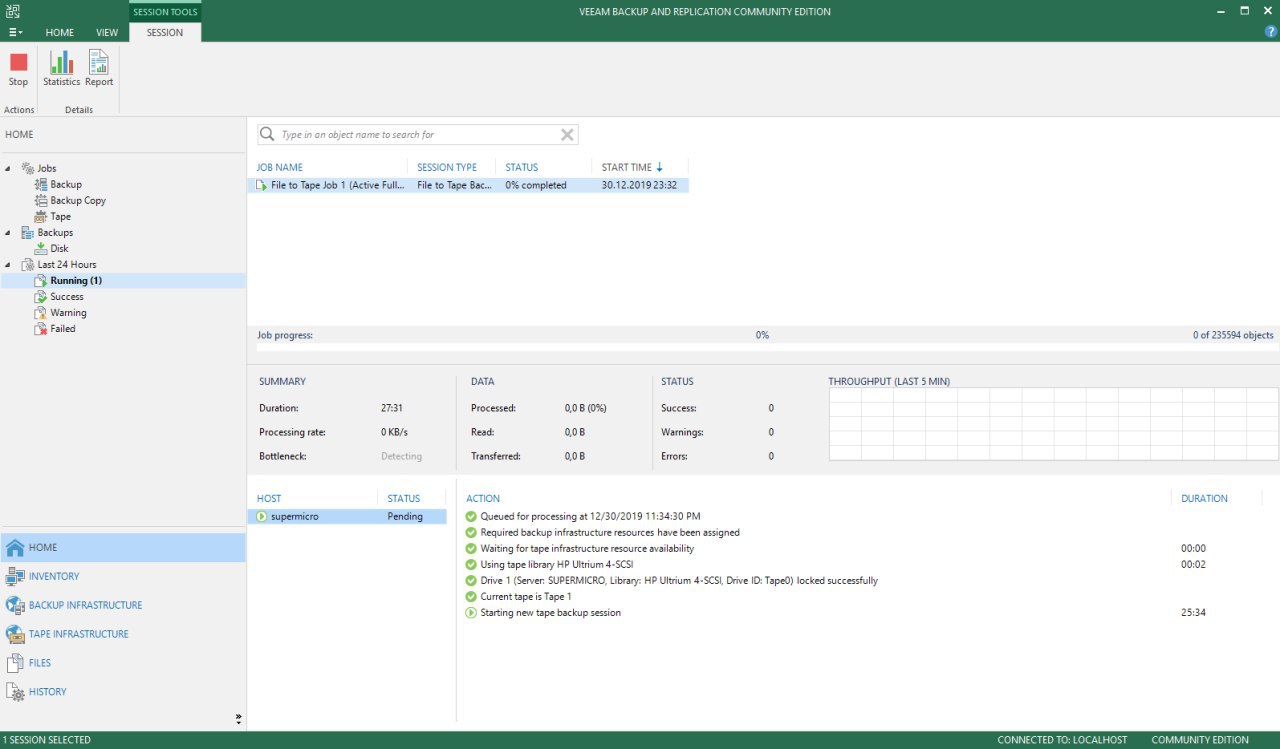Open the session Report

(x=99, y=70)
